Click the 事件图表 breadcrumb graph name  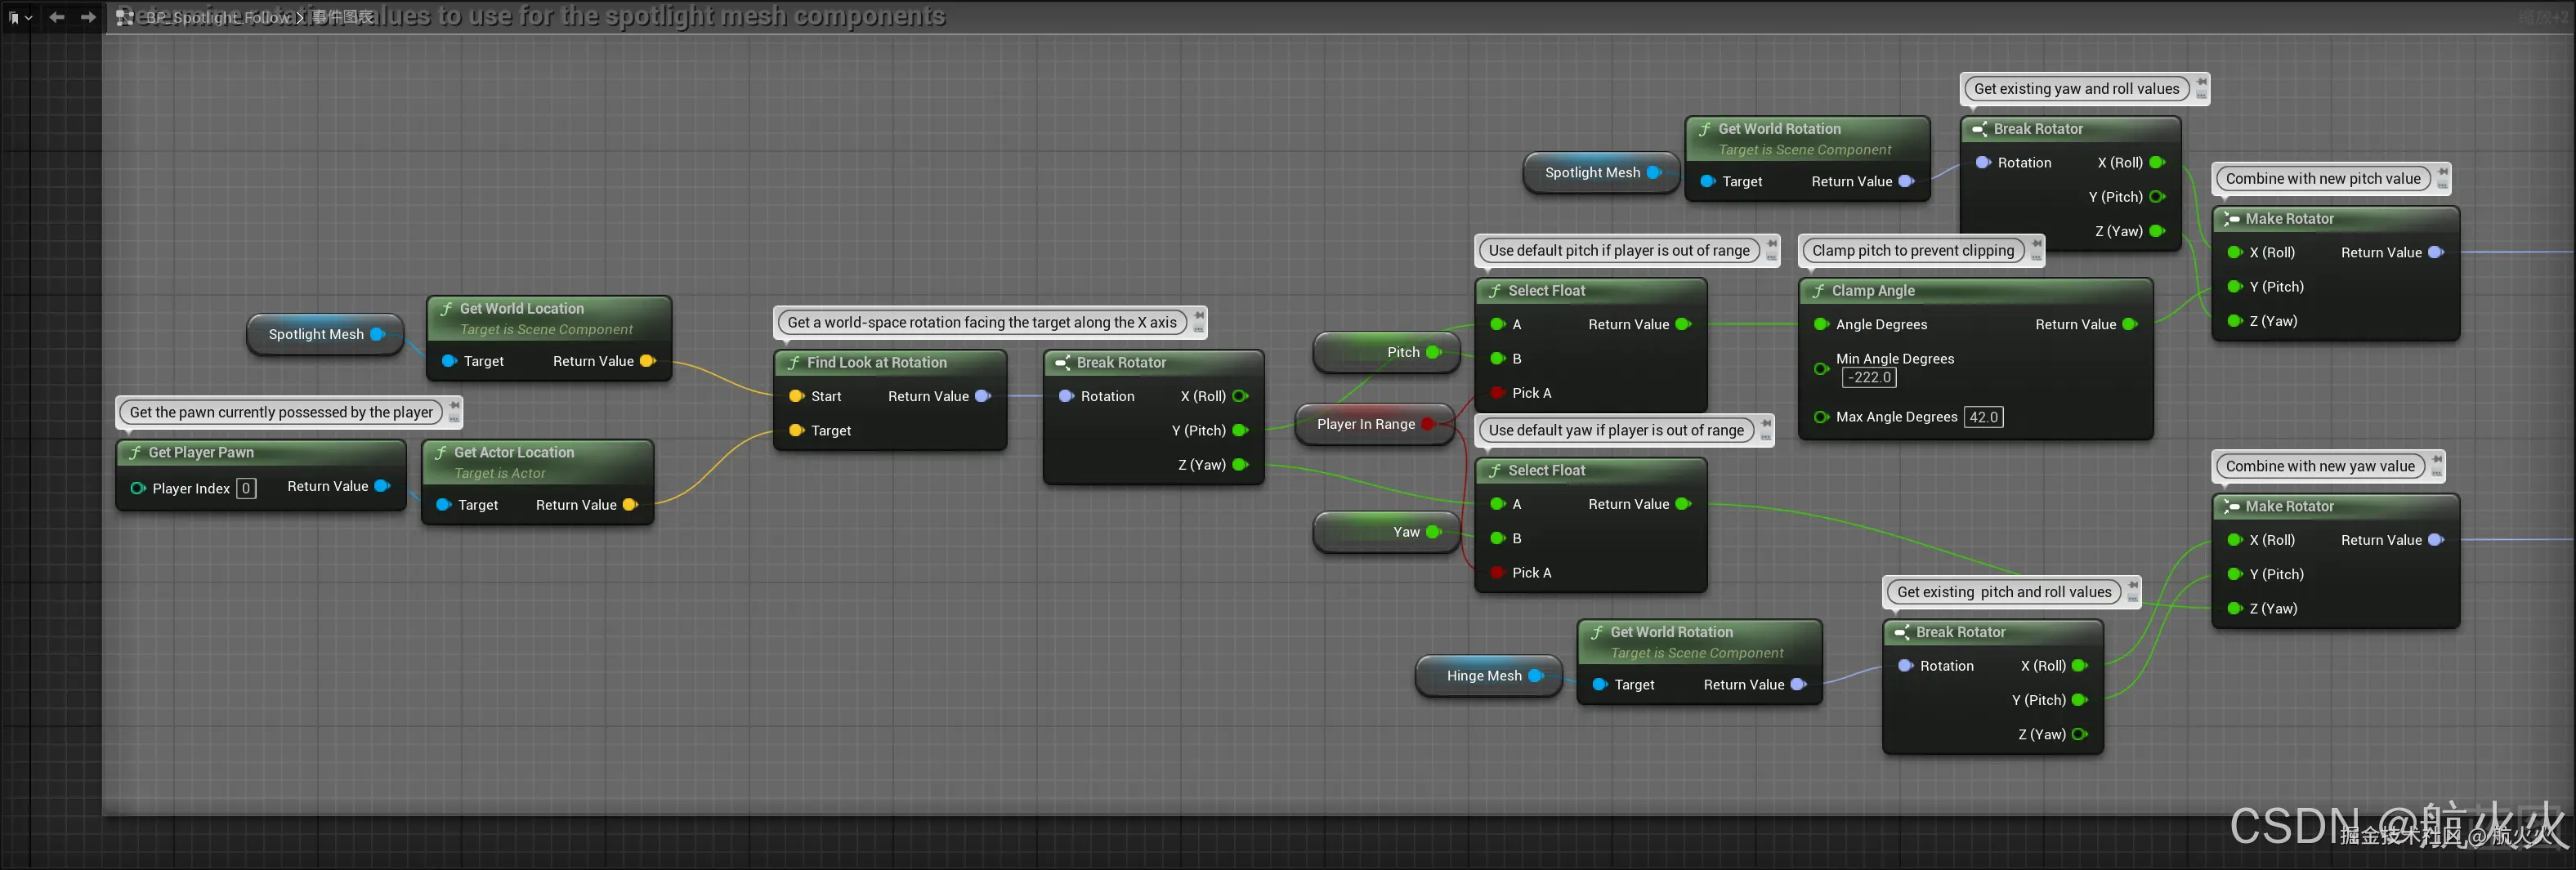click(342, 18)
